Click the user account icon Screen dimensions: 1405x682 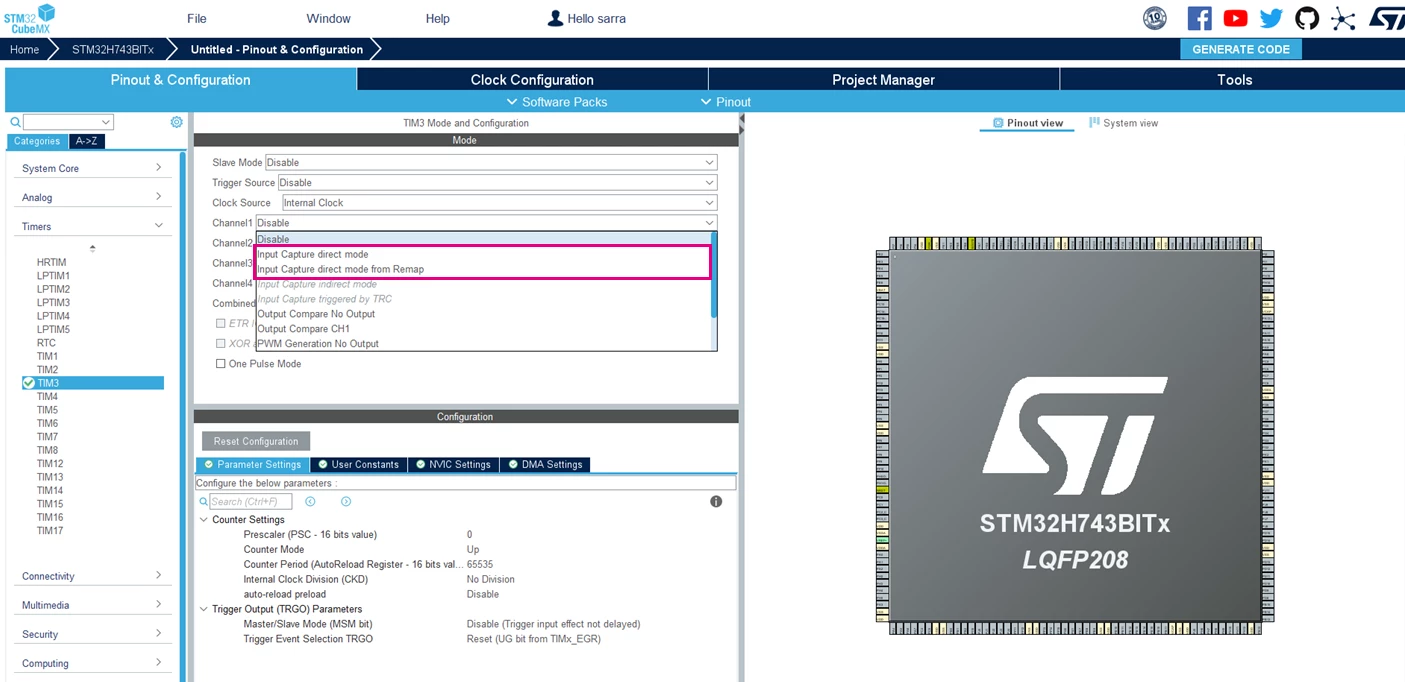[555, 18]
